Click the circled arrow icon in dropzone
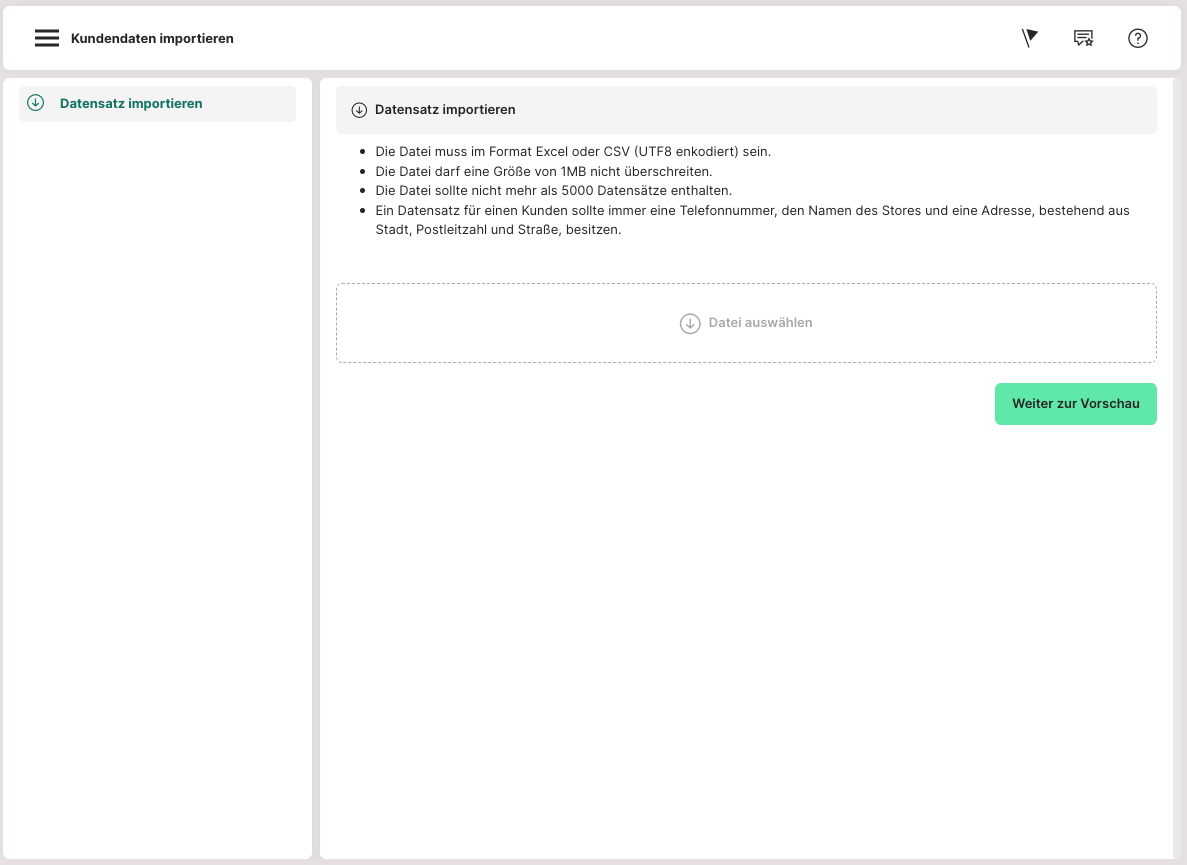The height and width of the screenshot is (865, 1187). 690,323
